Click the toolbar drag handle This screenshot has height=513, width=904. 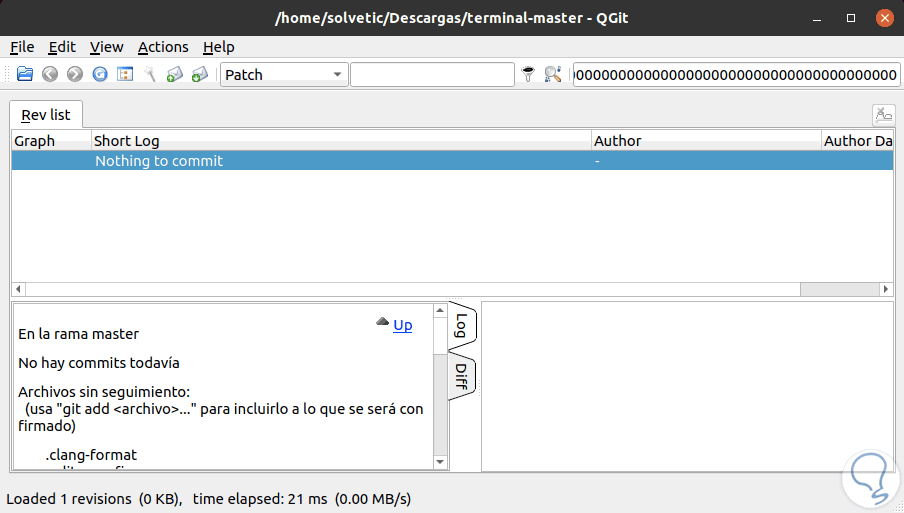[7, 74]
